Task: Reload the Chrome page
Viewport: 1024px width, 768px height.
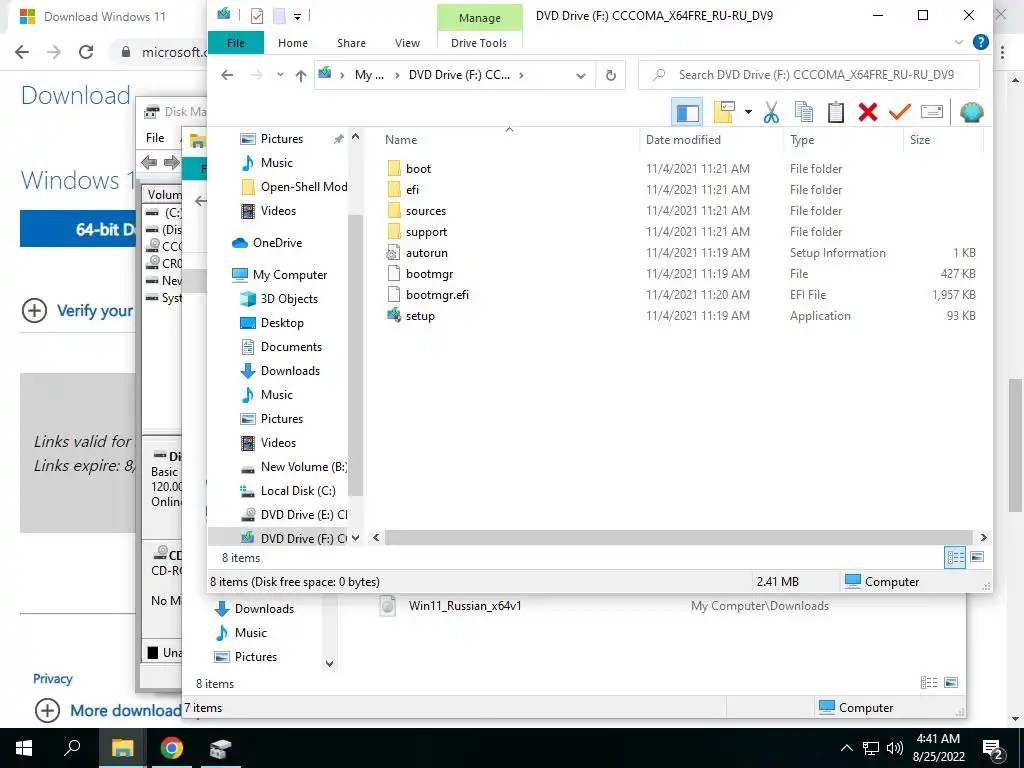Action: (x=86, y=52)
